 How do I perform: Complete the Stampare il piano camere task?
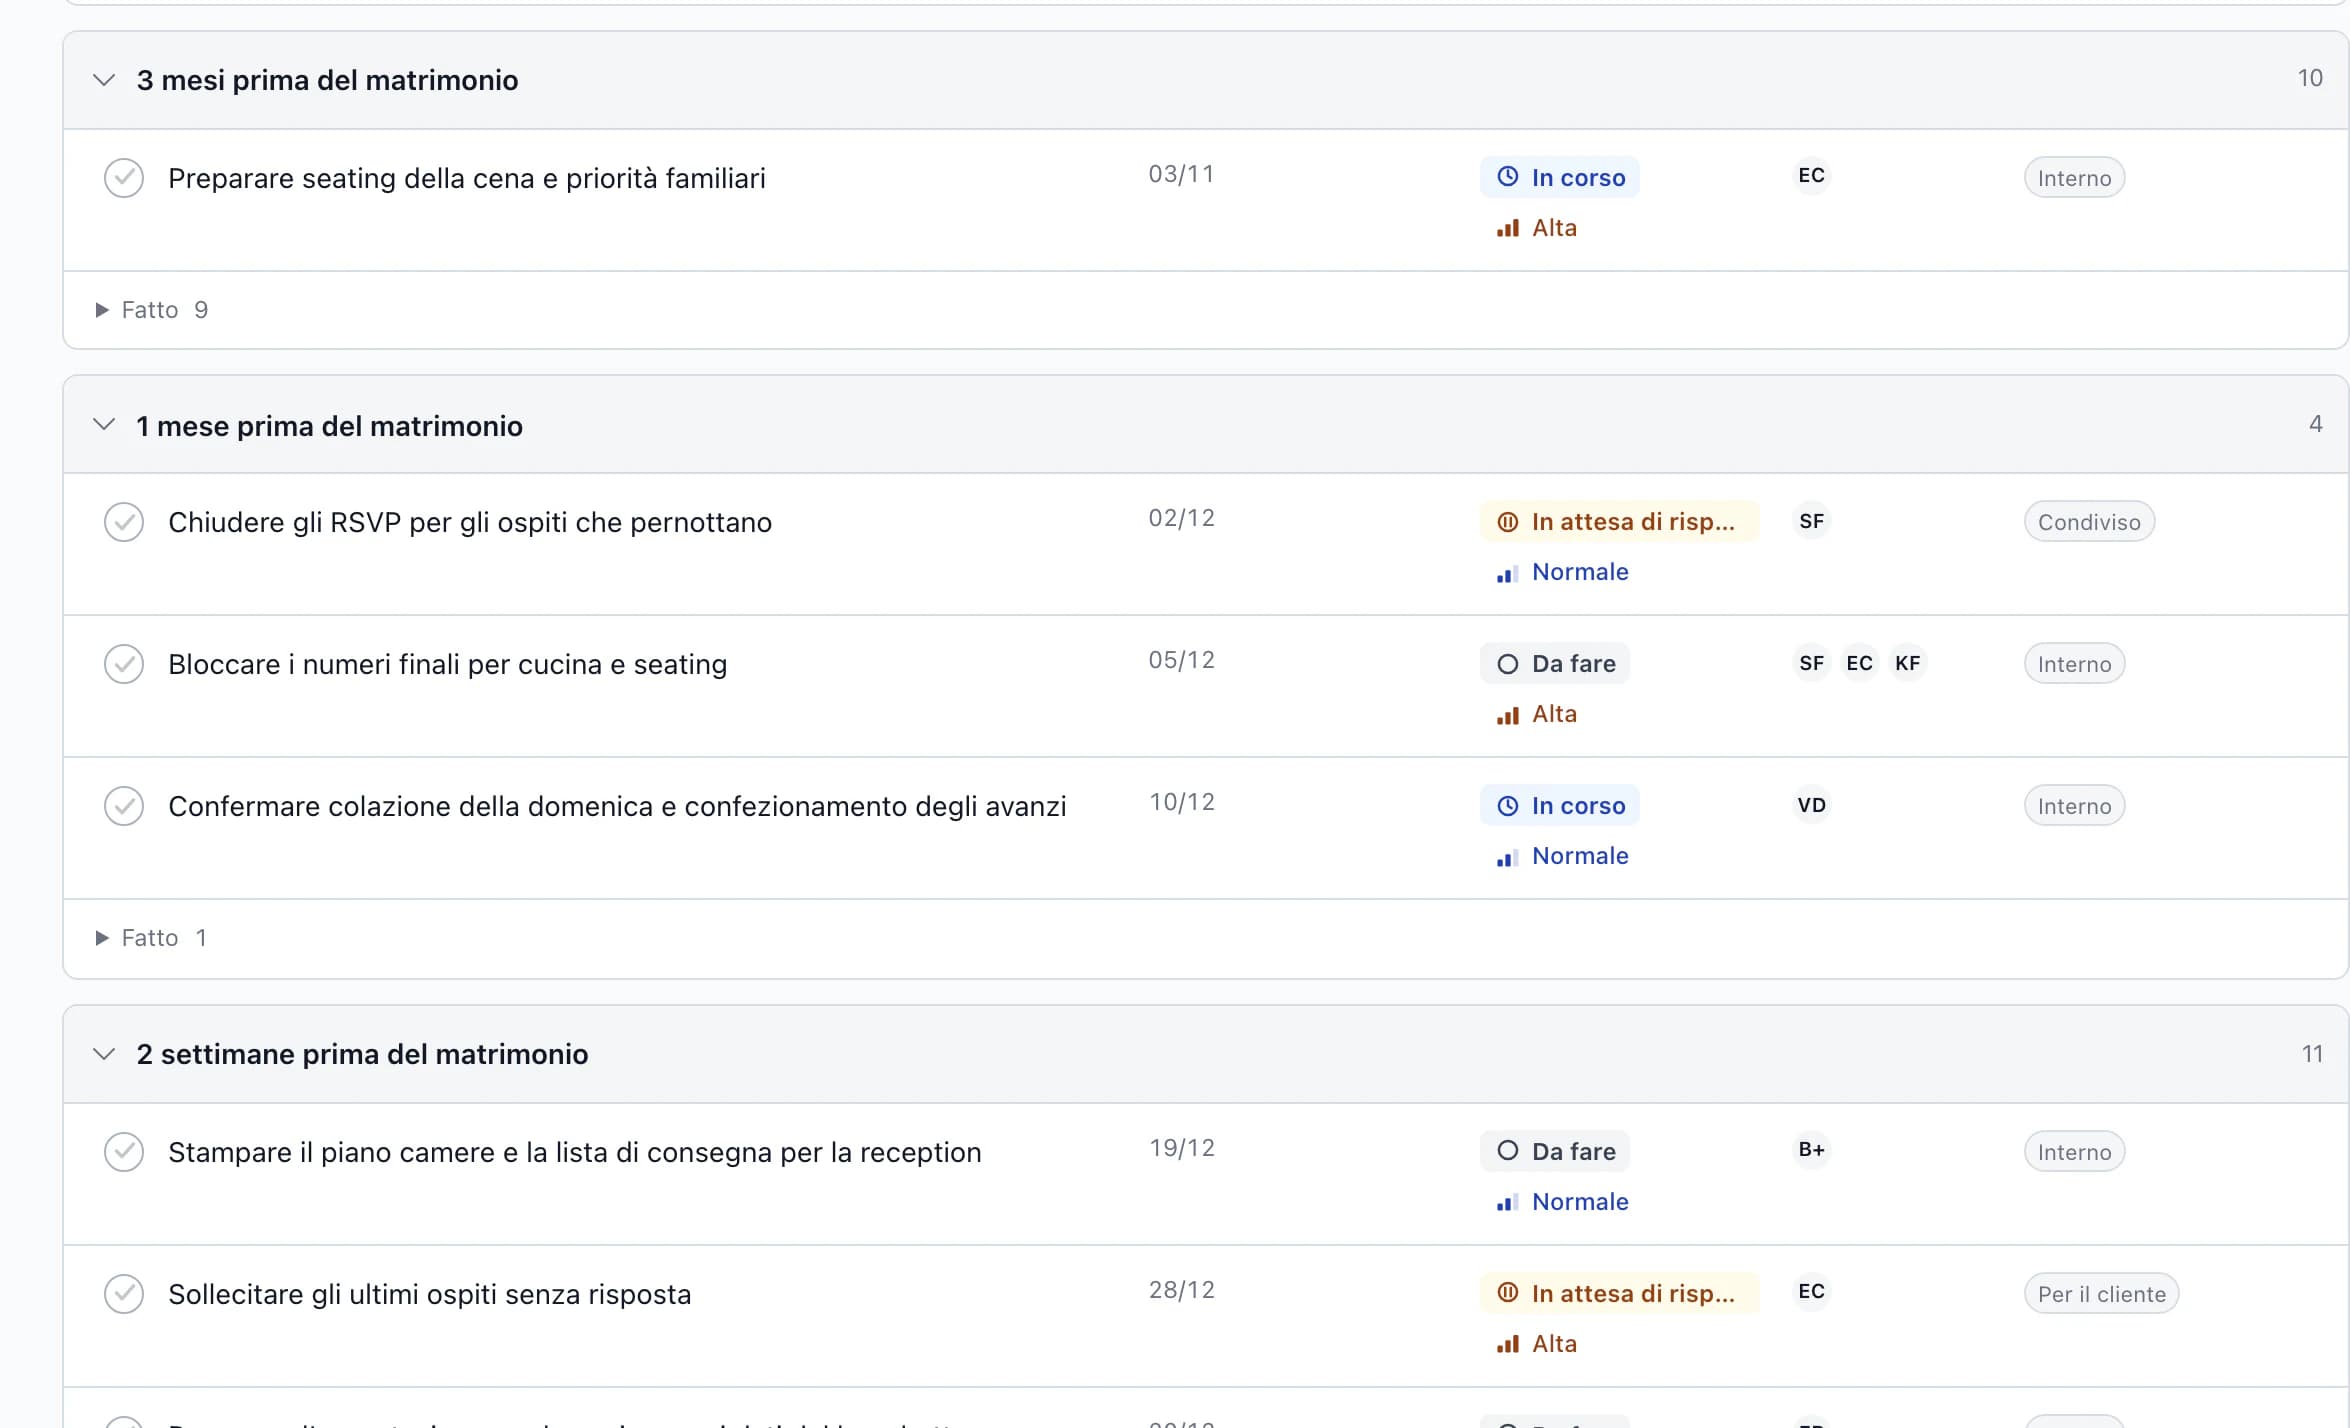pyautogui.click(x=124, y=1152)
